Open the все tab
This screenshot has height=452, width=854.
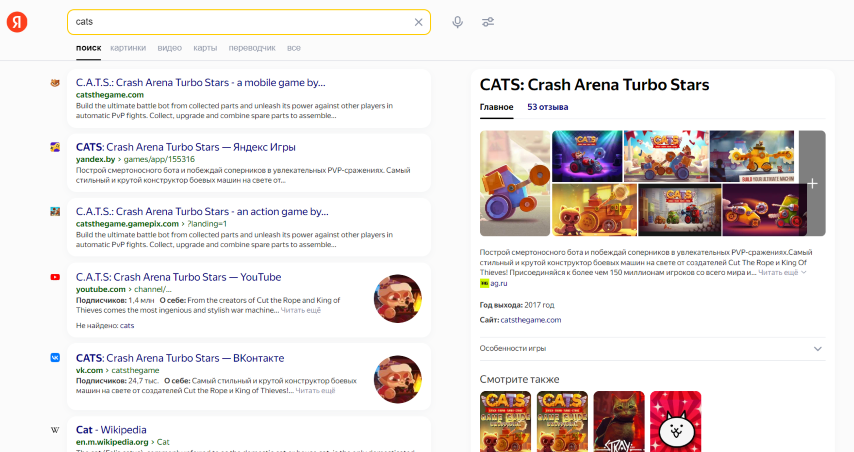[294, 48]
